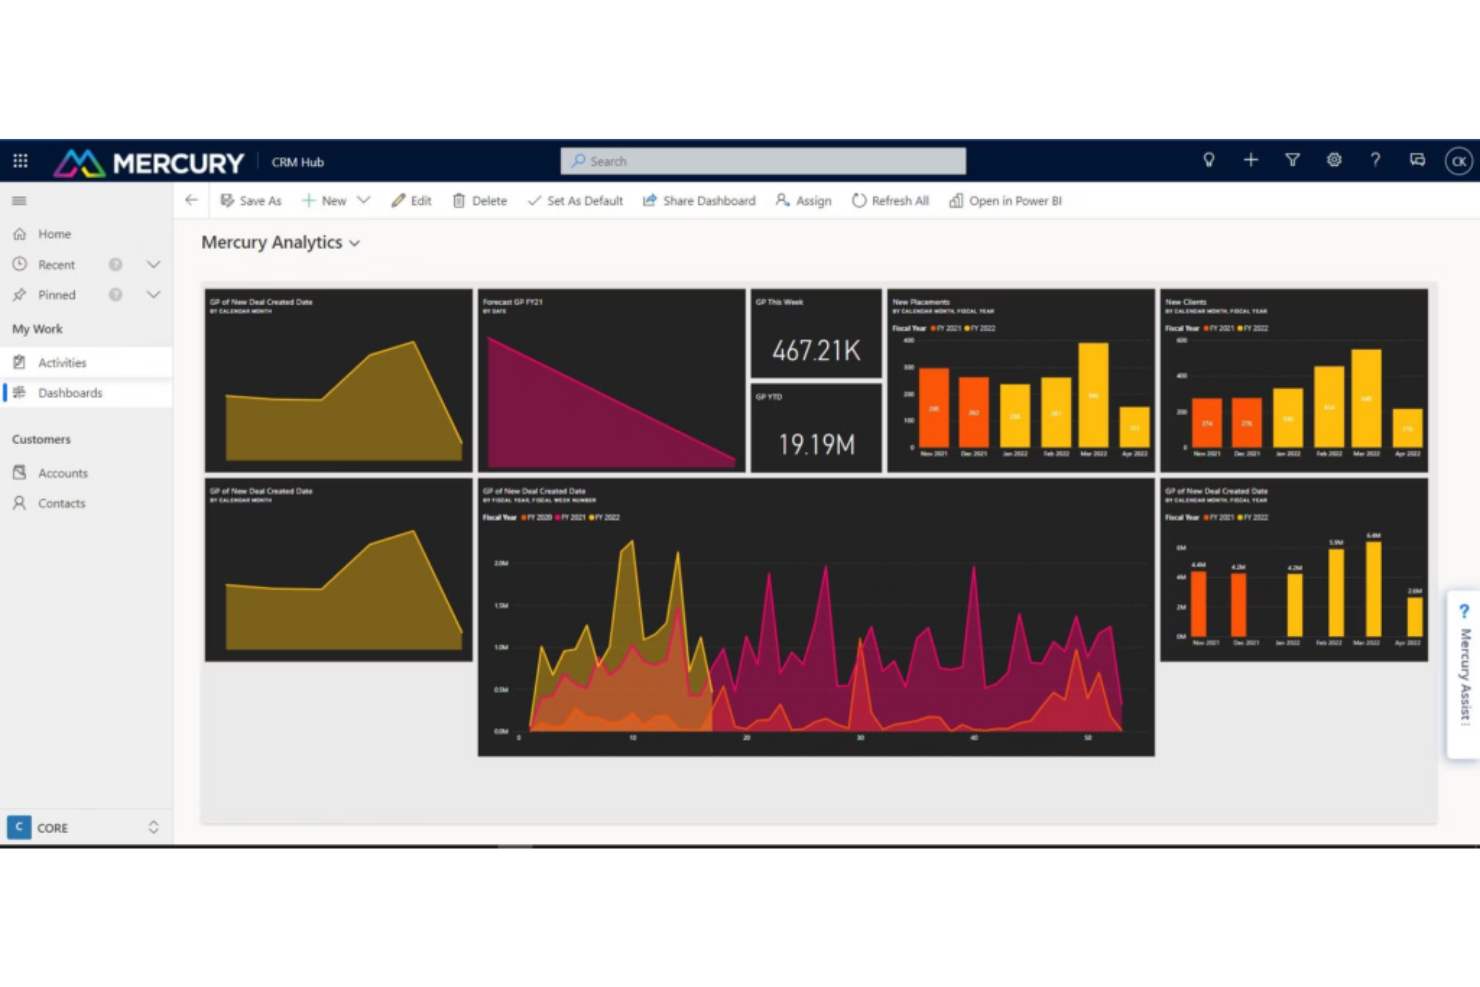
Task: Click the back arrow in command bar
Action: coord(191,200)
